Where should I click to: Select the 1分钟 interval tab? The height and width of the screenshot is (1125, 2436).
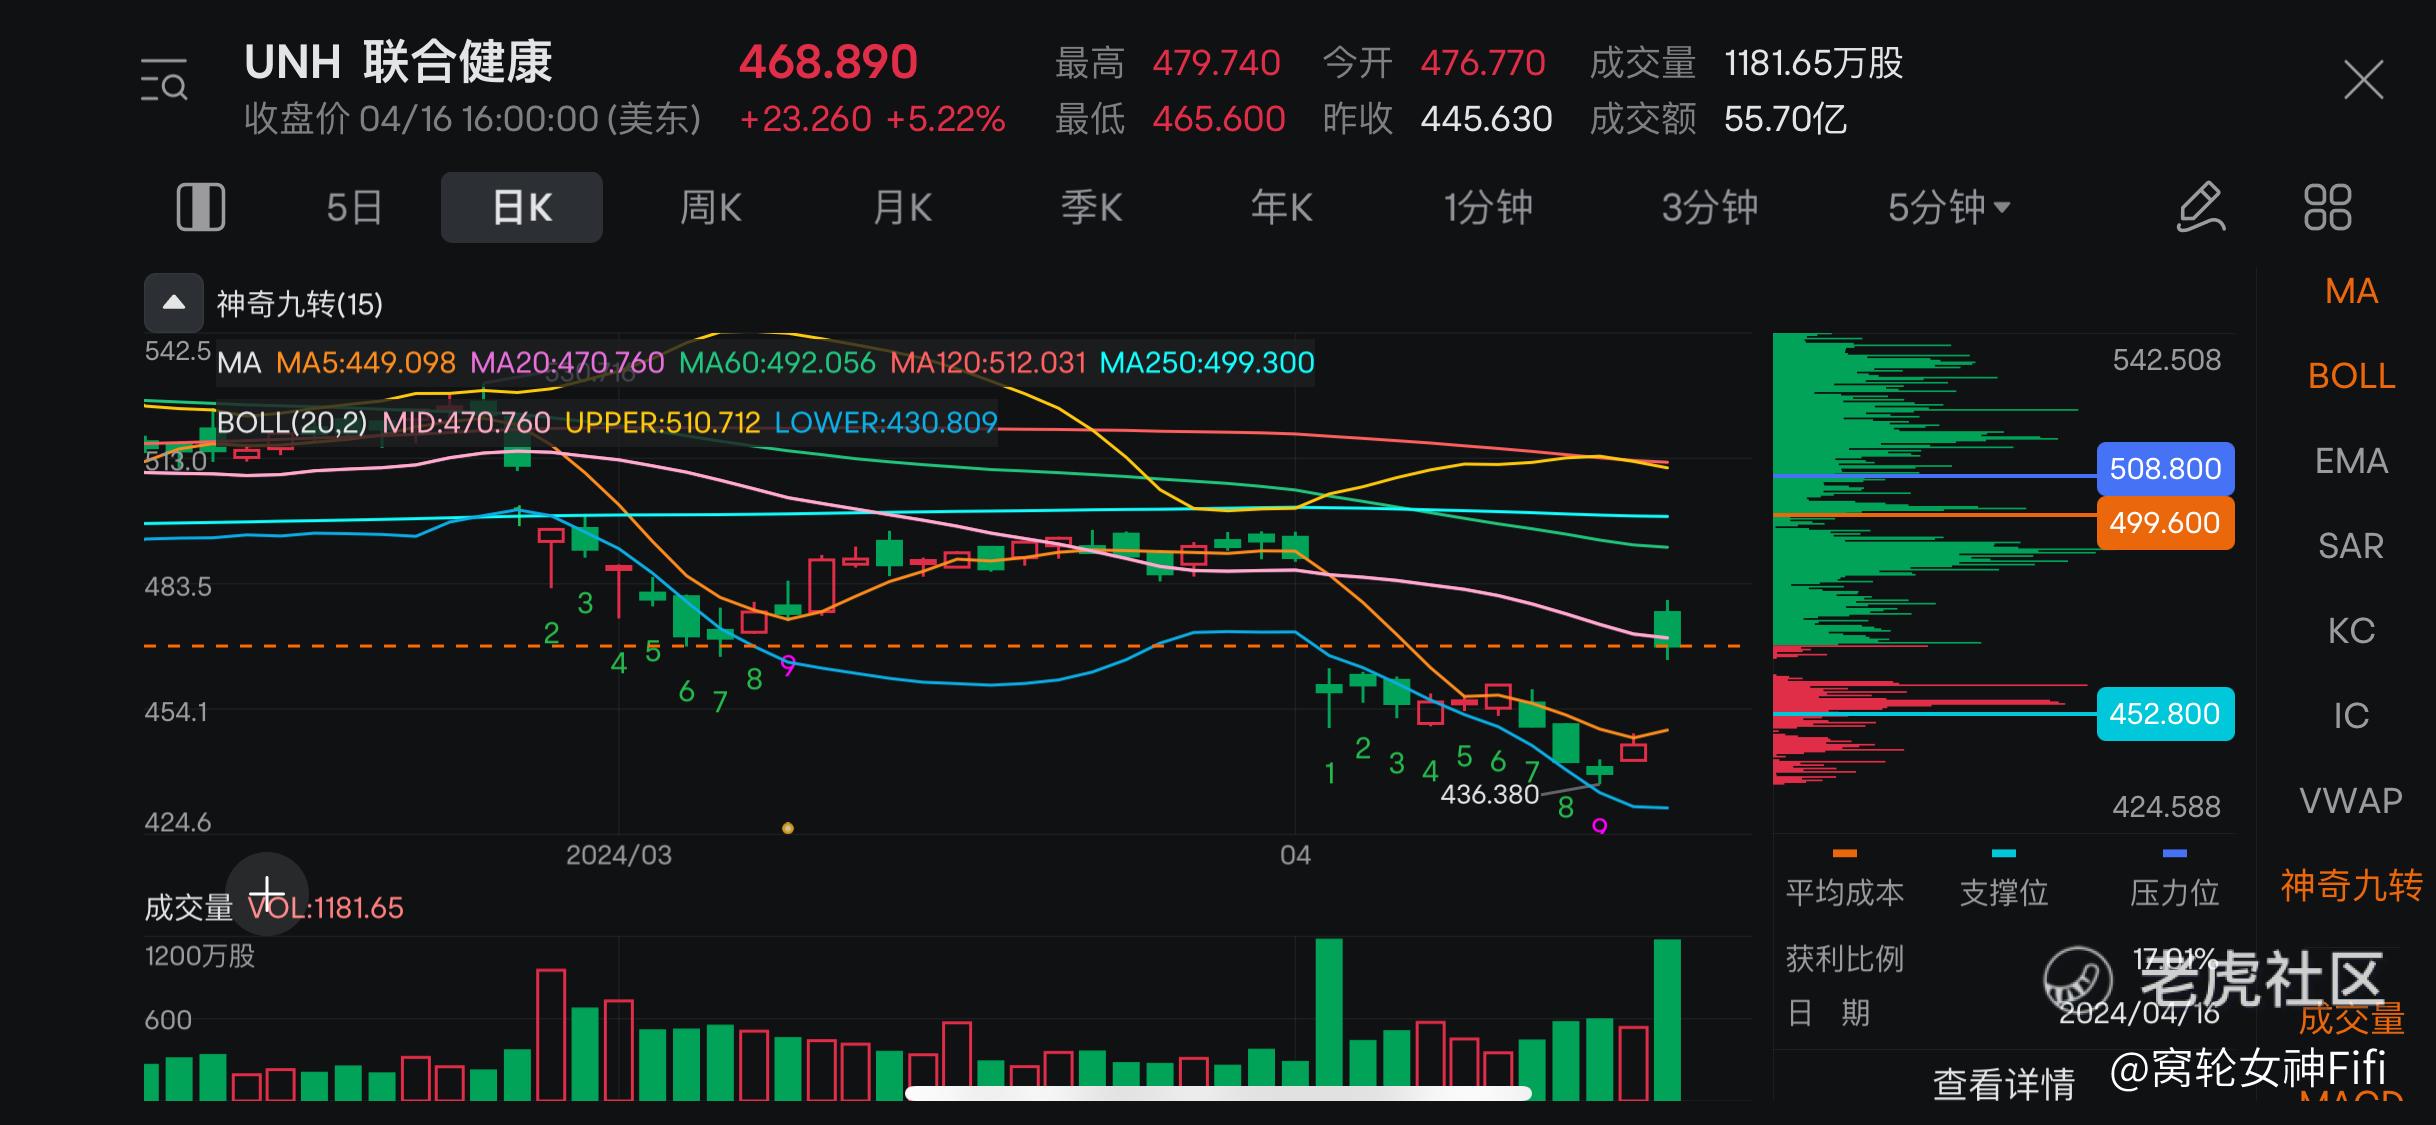click(x=1487, y=208)
